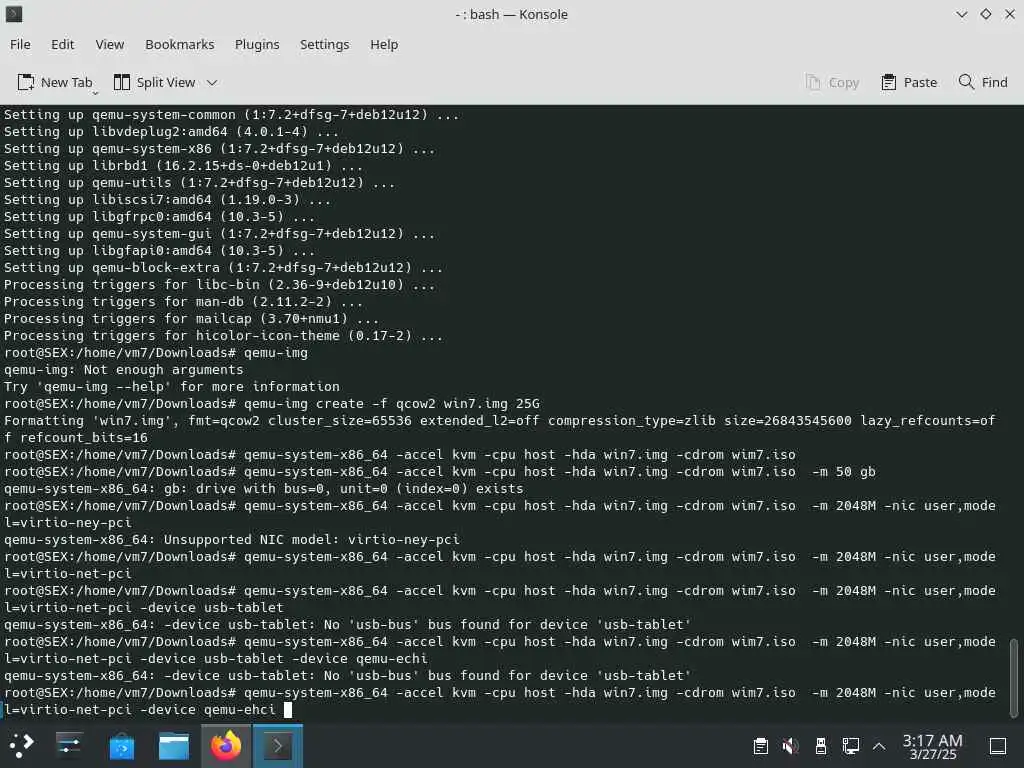Click 'Setting up qemu-block-extra' line

click(223, 268)
